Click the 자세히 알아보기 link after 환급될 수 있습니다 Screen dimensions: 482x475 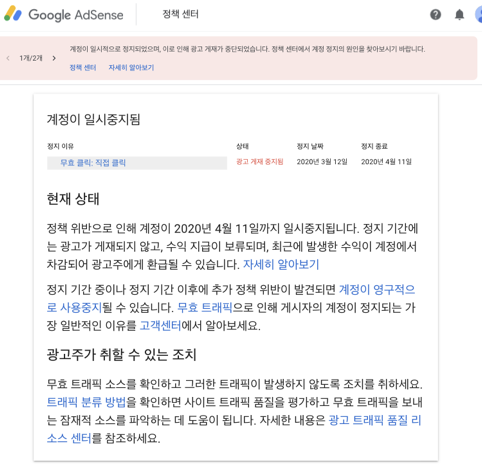click(281, 264)
